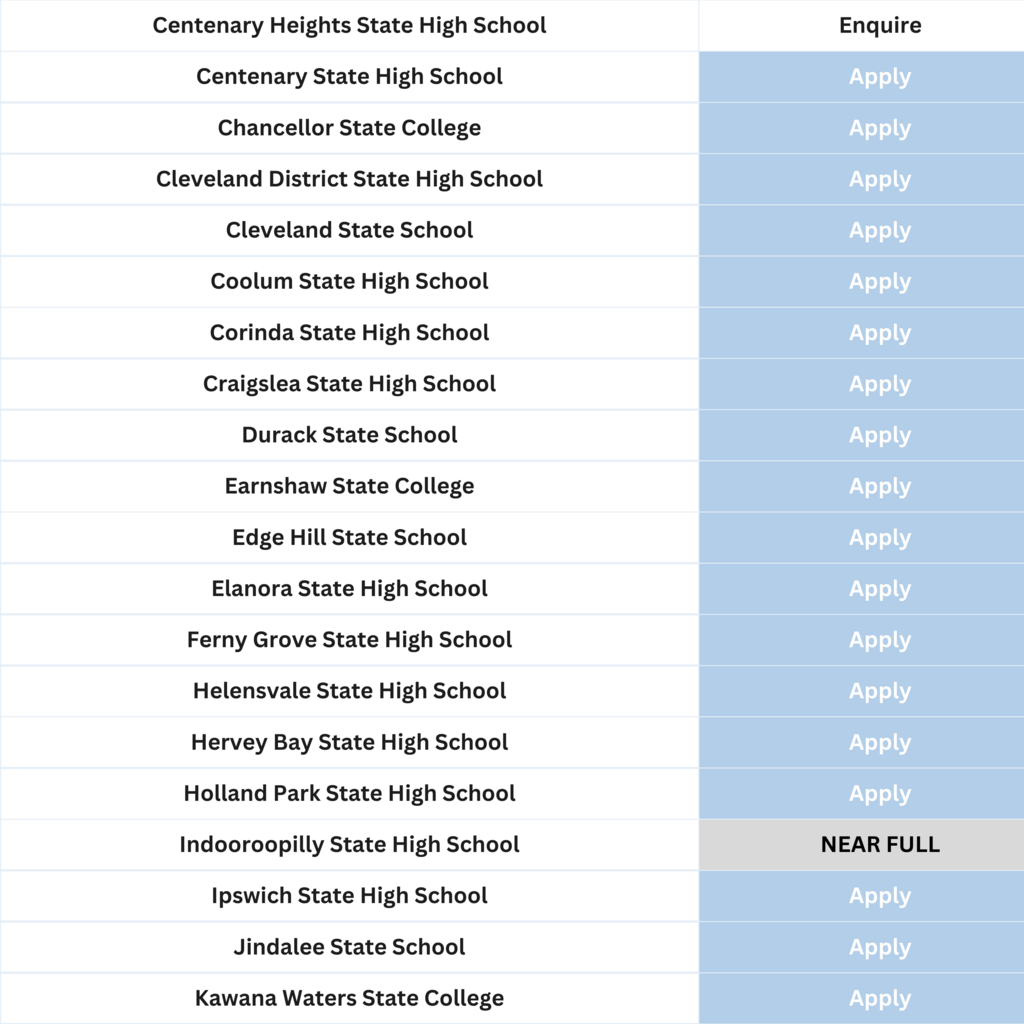The width and height of the screenshot is (1024, 1024).
Task: Apply to Earnshaw State College
Action: point(880,487)
